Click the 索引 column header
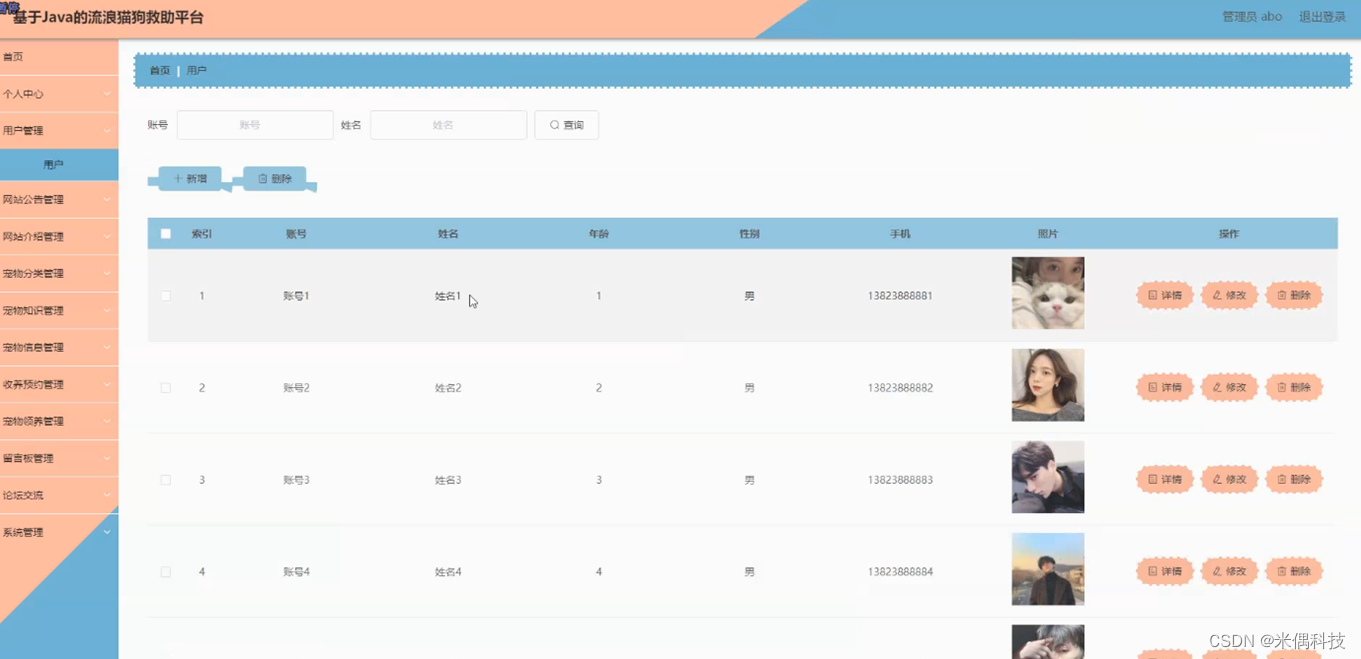 (201, 234)
